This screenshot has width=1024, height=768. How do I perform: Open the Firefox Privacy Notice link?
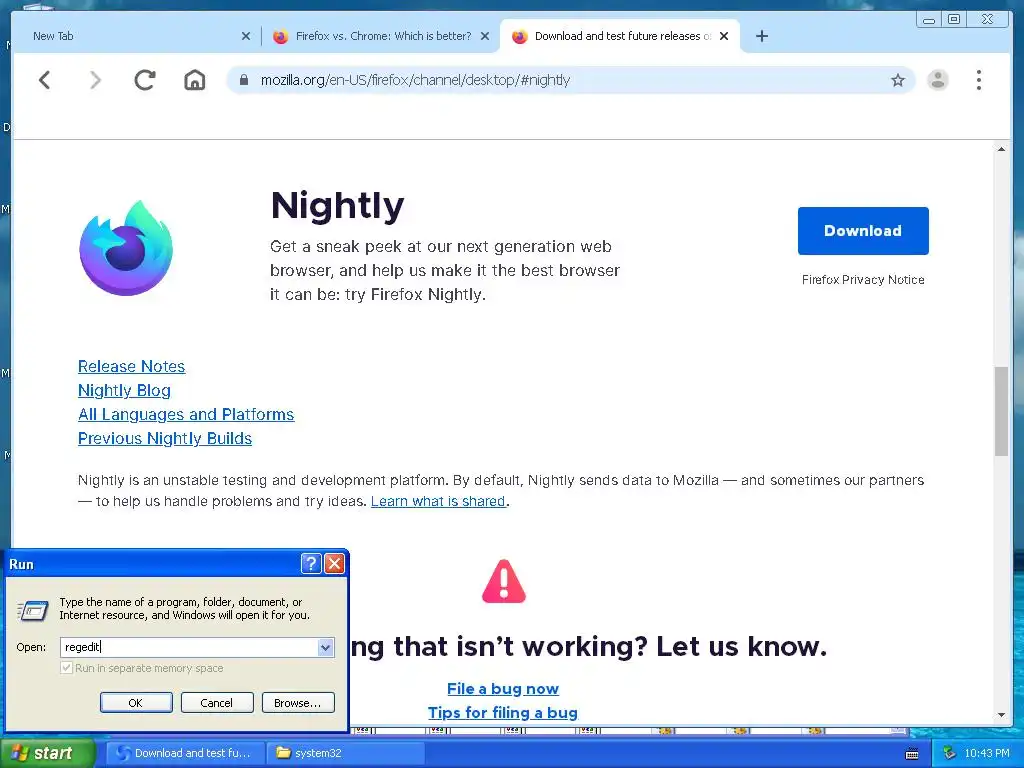(863, 280)
